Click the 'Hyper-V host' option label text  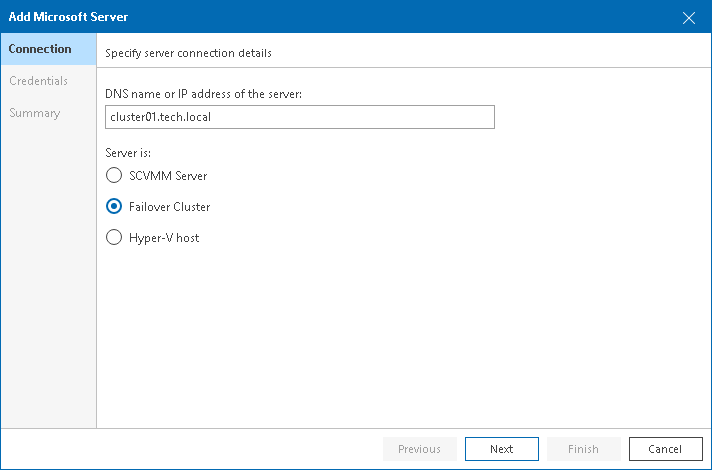pos(164,238)
